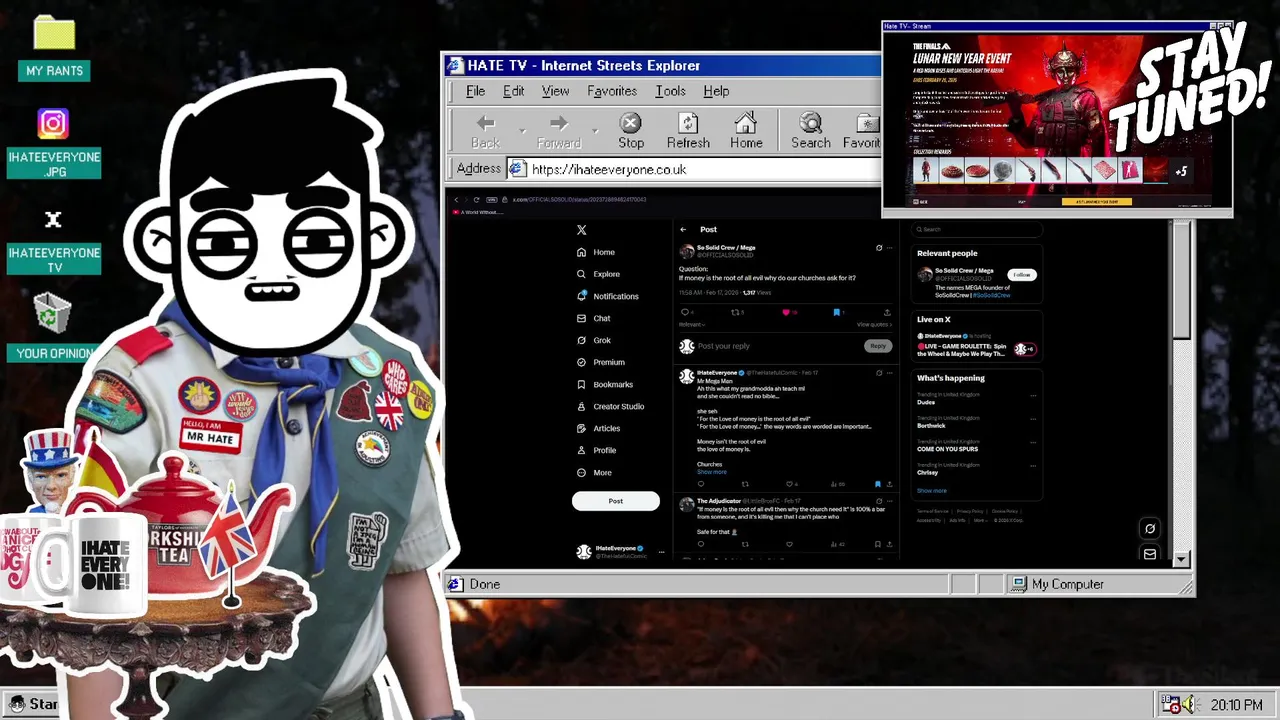Toggle bookmark on So Solid Crew post
The width and height of the screenshot is (1280, 720).
836,312
